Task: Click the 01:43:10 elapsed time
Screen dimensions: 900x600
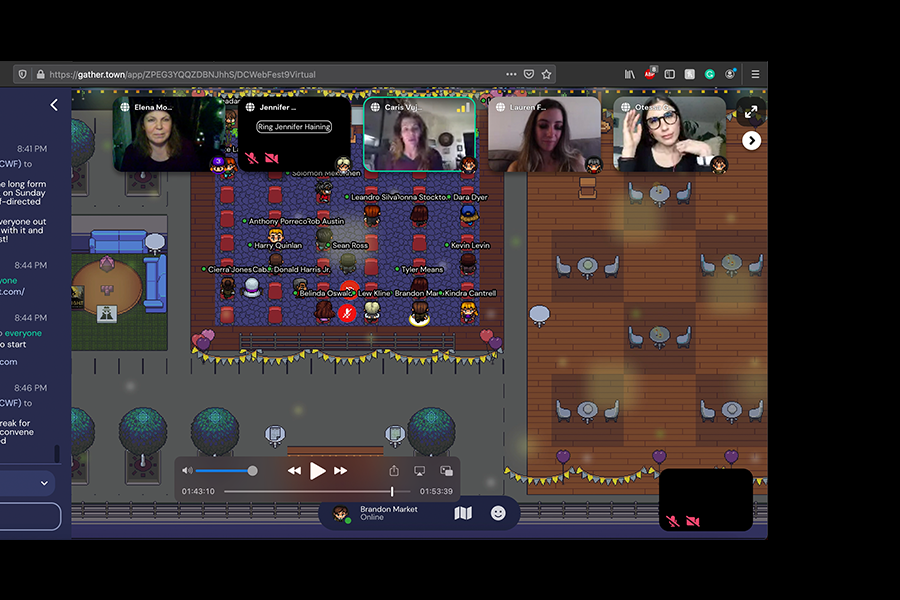Action: pos(198,491)
